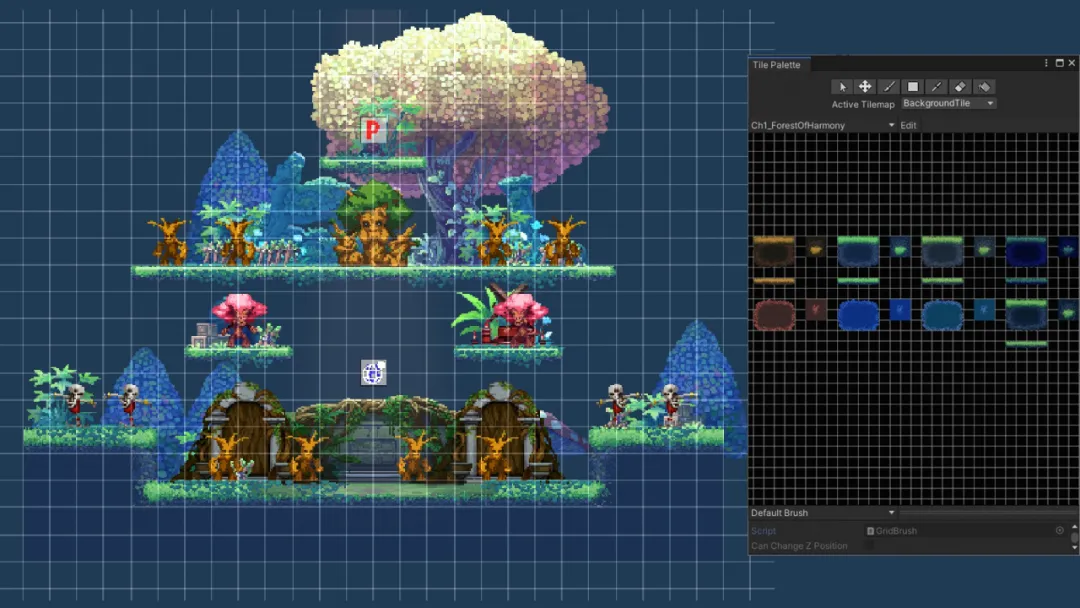Activate the Flood Fill tool
This screenshot has height=608, width=1080.
[x=984, y=86]
